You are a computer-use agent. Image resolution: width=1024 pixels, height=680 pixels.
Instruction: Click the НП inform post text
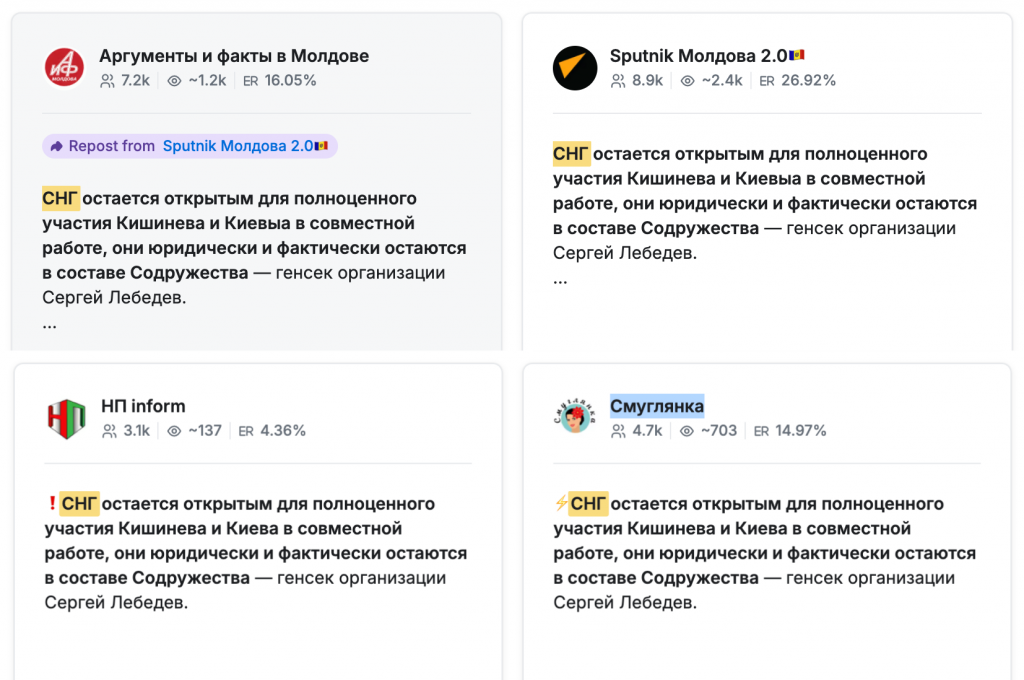[255, 553]
